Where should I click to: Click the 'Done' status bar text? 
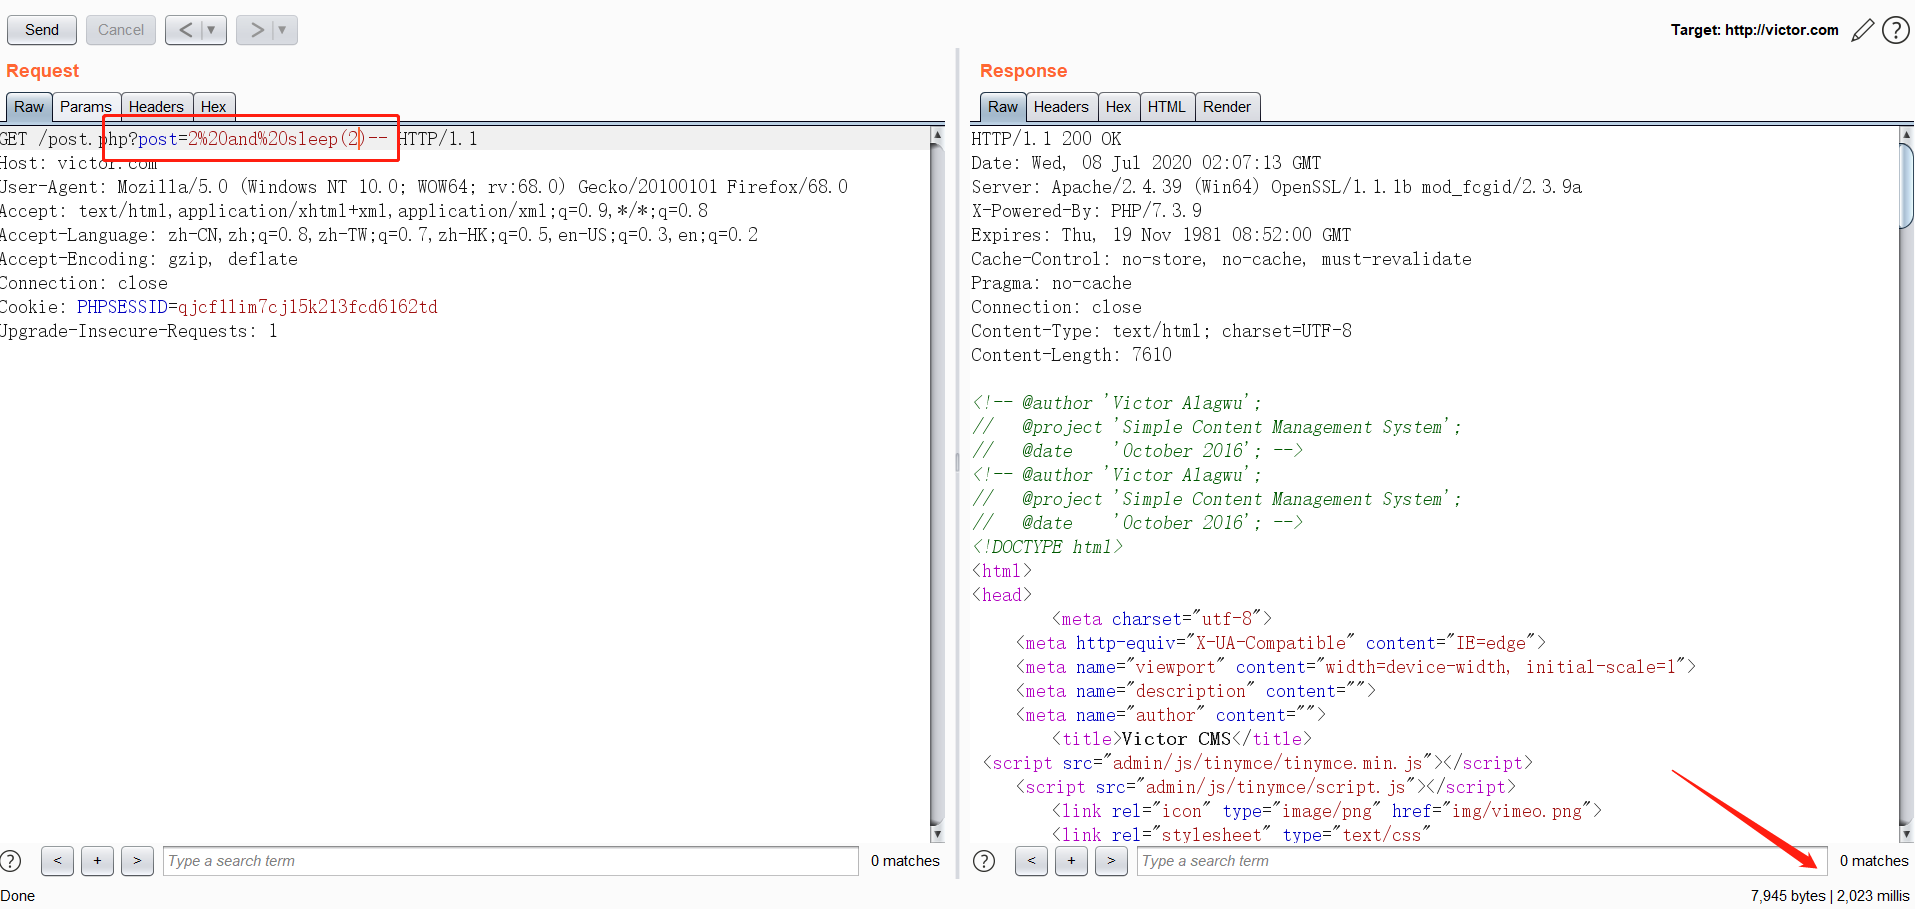(x=18, y=896)
